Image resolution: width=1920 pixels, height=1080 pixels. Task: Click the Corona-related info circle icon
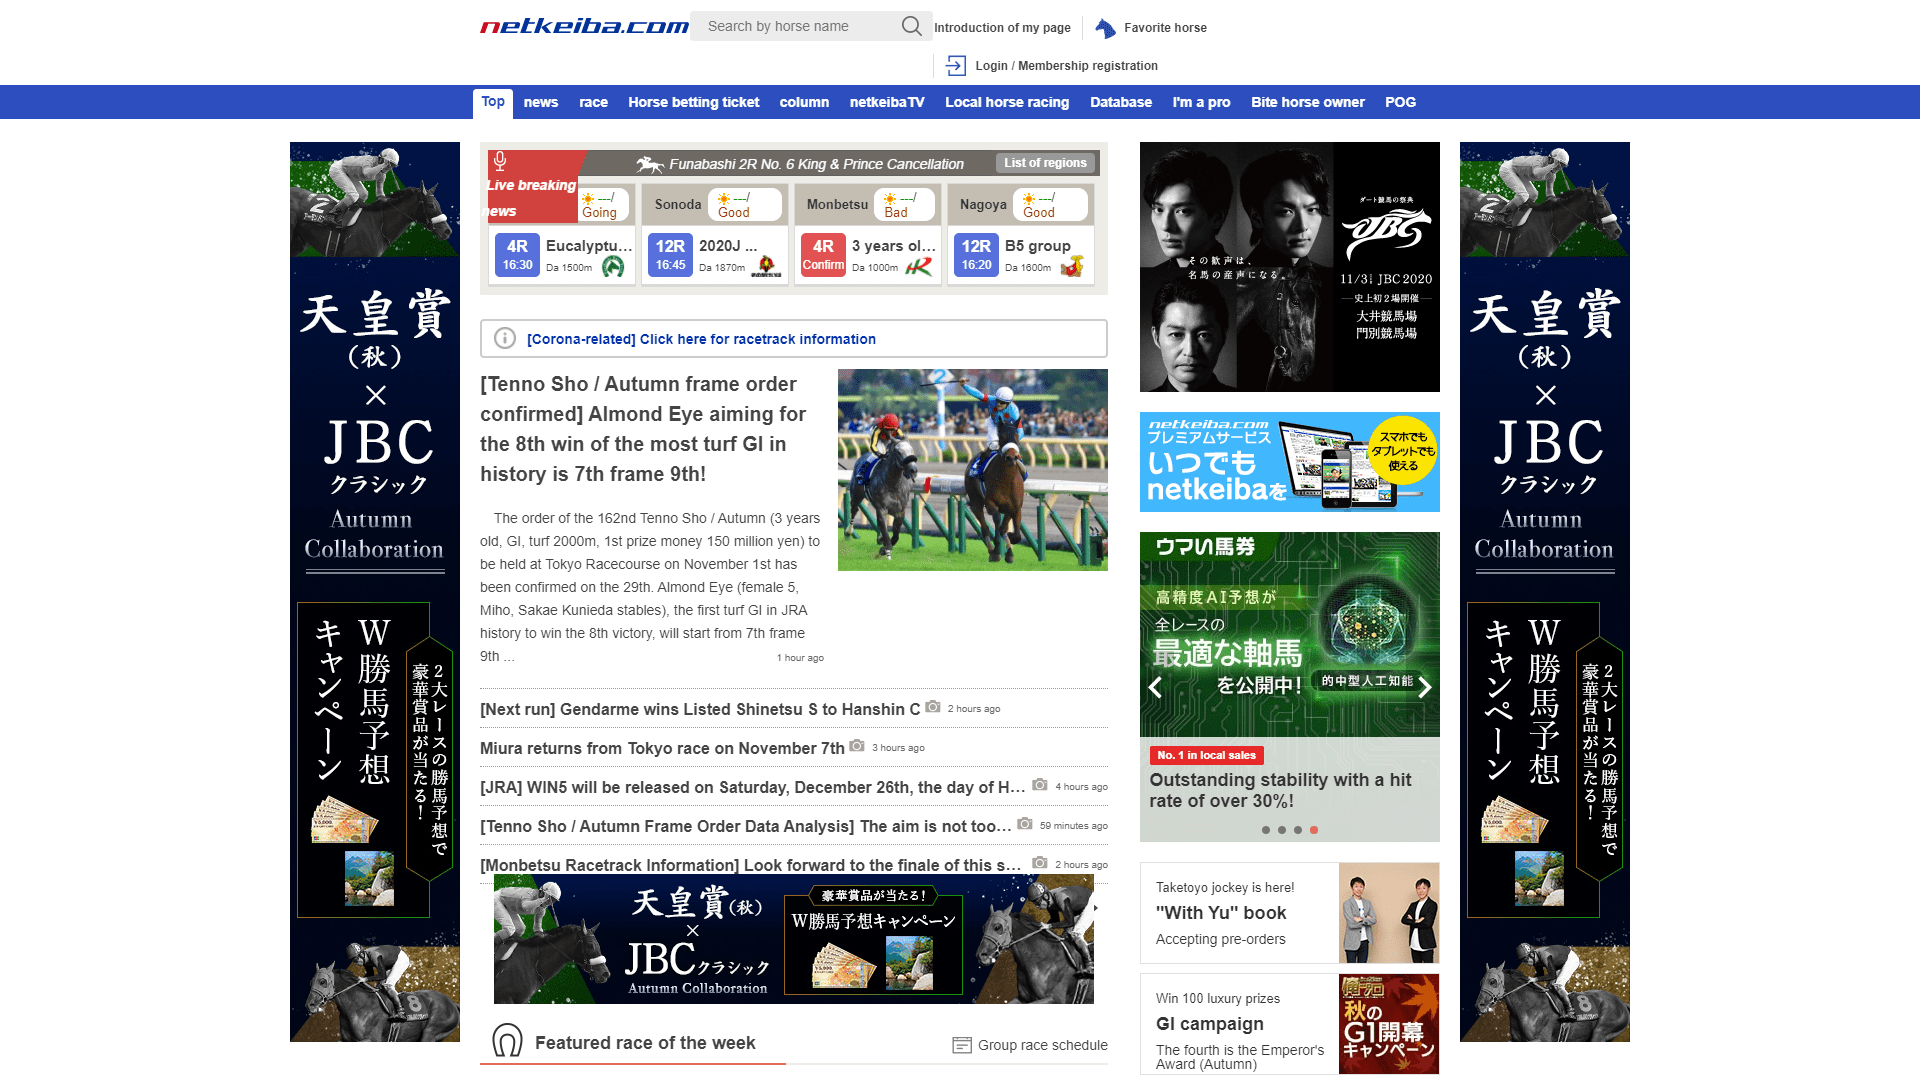(x=505, y=339)
